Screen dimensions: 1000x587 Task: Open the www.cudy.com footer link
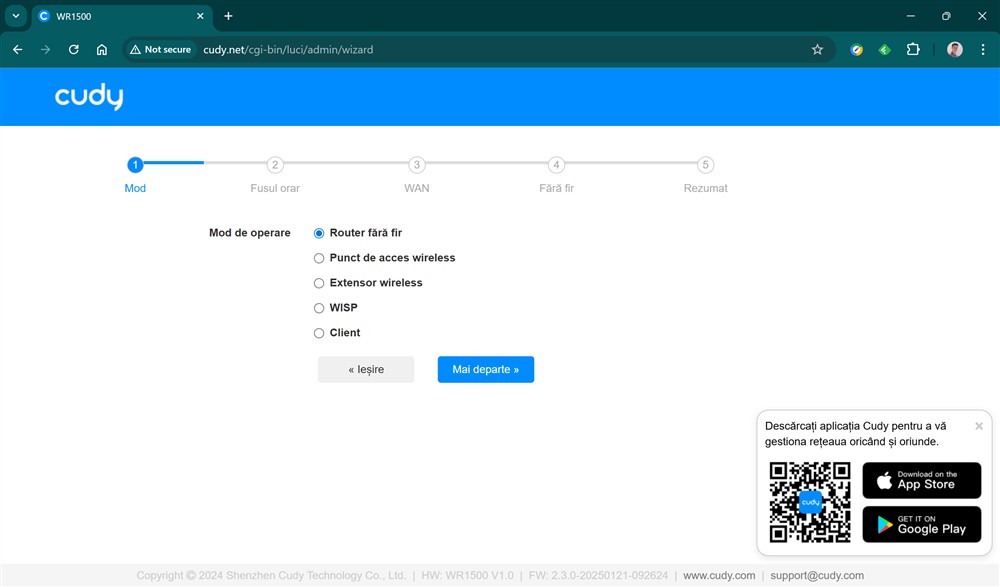[719, 576]
